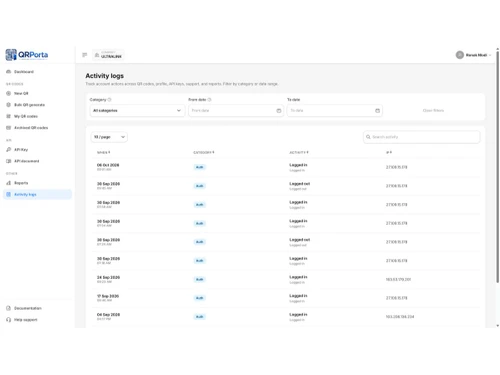The width and height of the screenshot is (500, 375).
Task: Click info icon next to From date label
Action: (209, 100)
